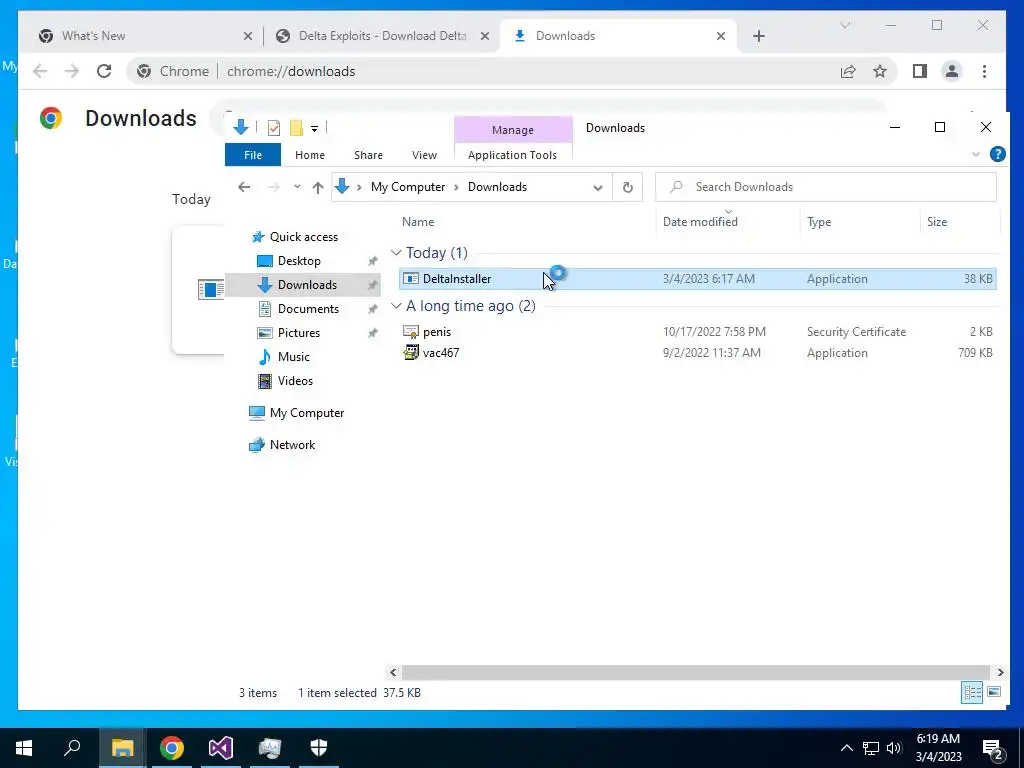Select Network in navigation pane
This screenshot has height=768, width=1024.
point(292,445)
